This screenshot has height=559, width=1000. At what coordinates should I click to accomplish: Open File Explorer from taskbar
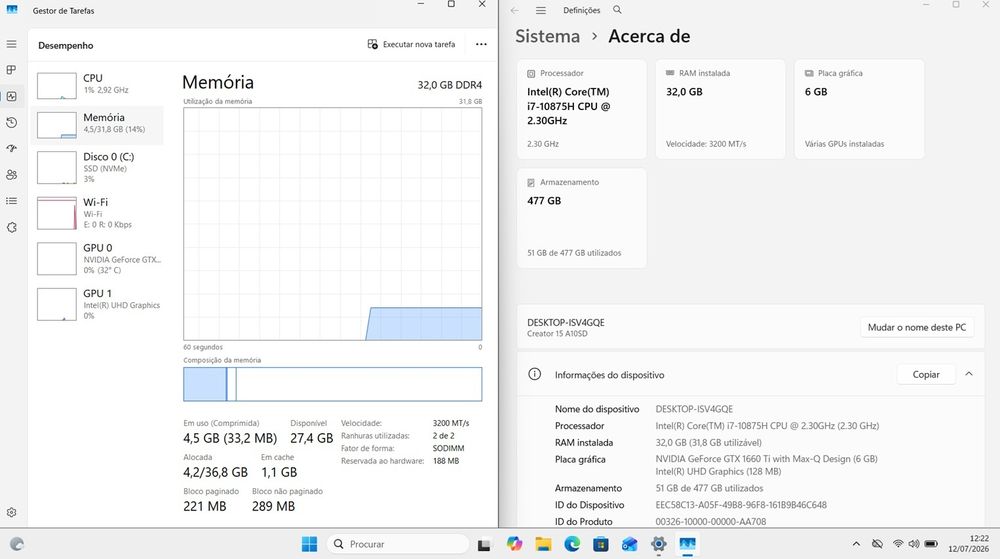coord(543,544)
